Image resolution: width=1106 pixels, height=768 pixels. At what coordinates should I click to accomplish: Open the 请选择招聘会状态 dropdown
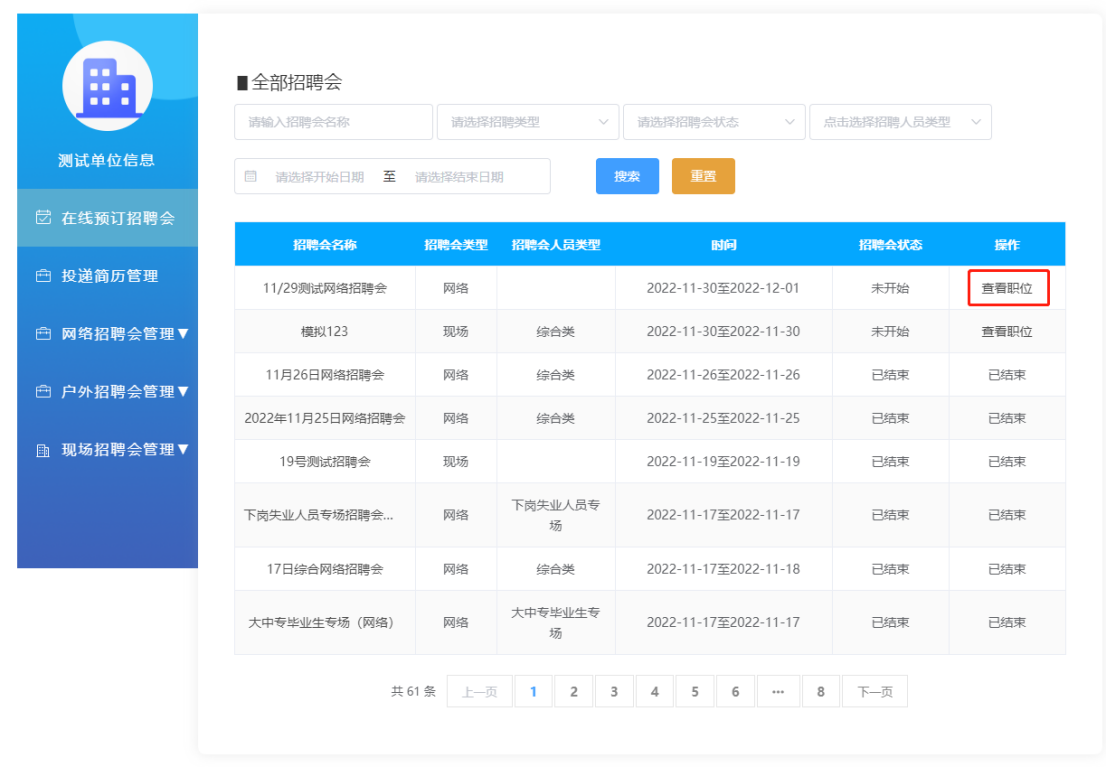tap(713, 121)
